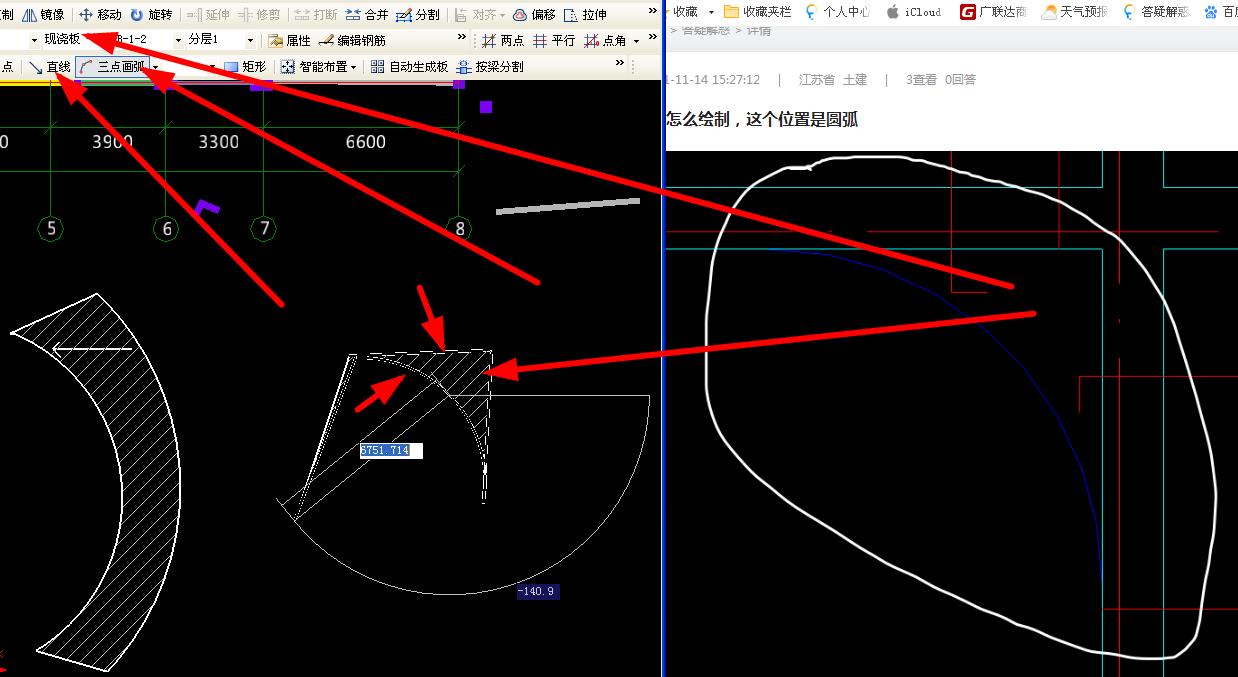Click the 3900 grid dimension text
The image size is (1238, 677).
(x=112, y=142)
